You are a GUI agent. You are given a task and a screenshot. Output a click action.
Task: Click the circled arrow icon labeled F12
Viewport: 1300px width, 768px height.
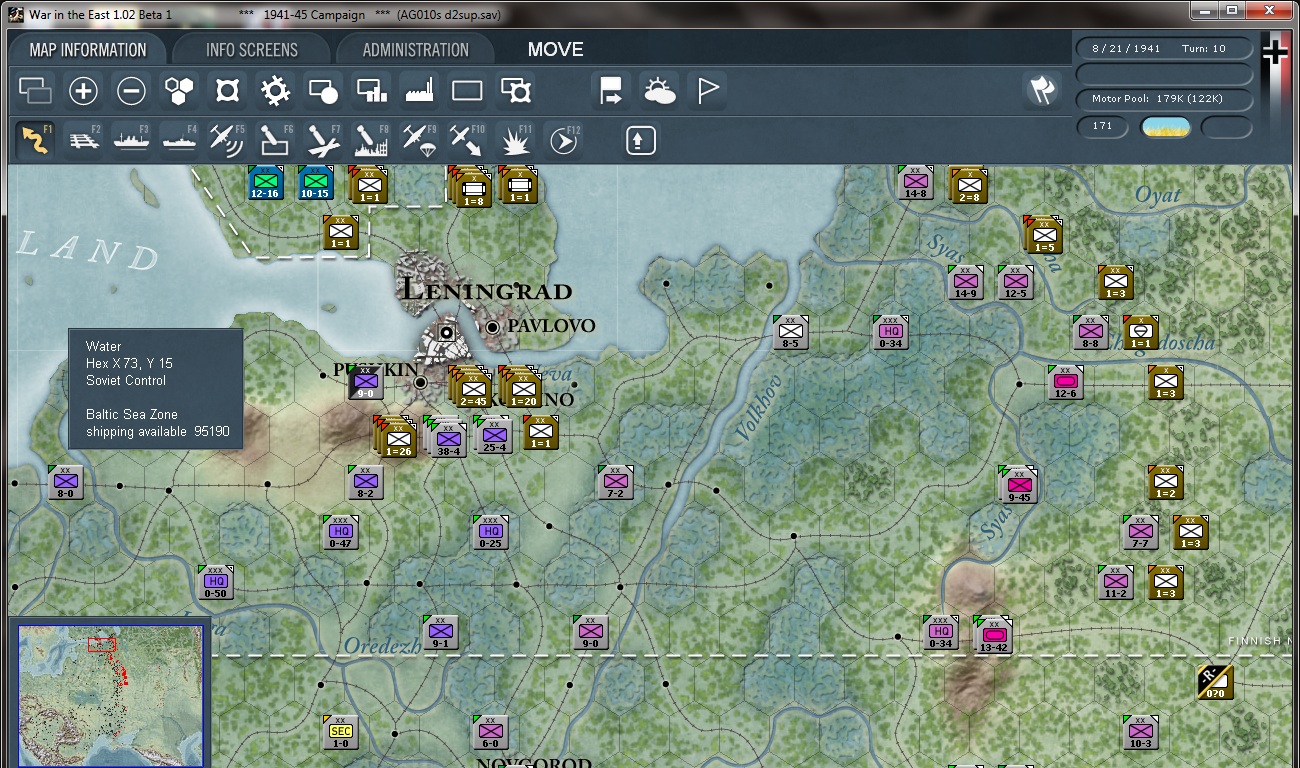tap(563, 139)
